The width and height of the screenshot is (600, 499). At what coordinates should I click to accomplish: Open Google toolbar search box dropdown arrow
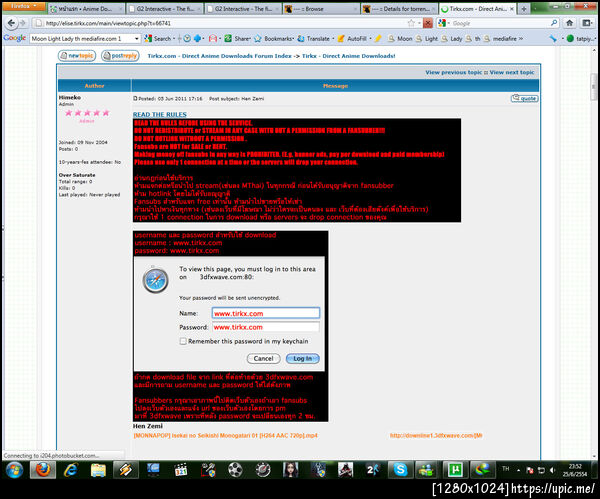pos(137,39)
